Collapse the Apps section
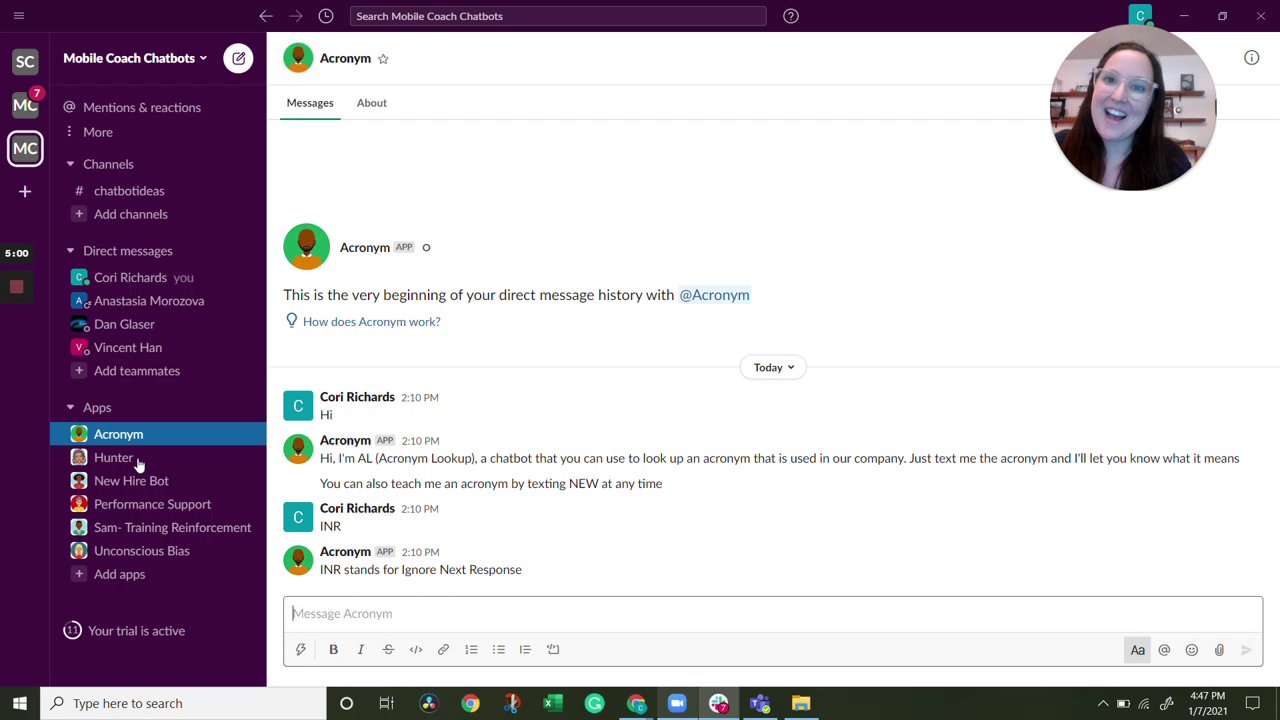Image resolution: width=1280 pixels, height=720 pixels. tap(70, 408)
